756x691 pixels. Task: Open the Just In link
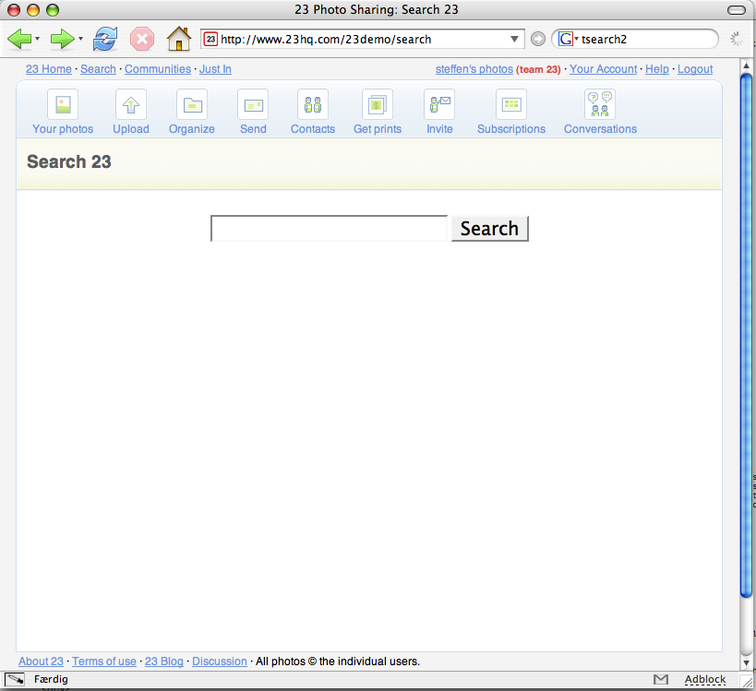216,69
